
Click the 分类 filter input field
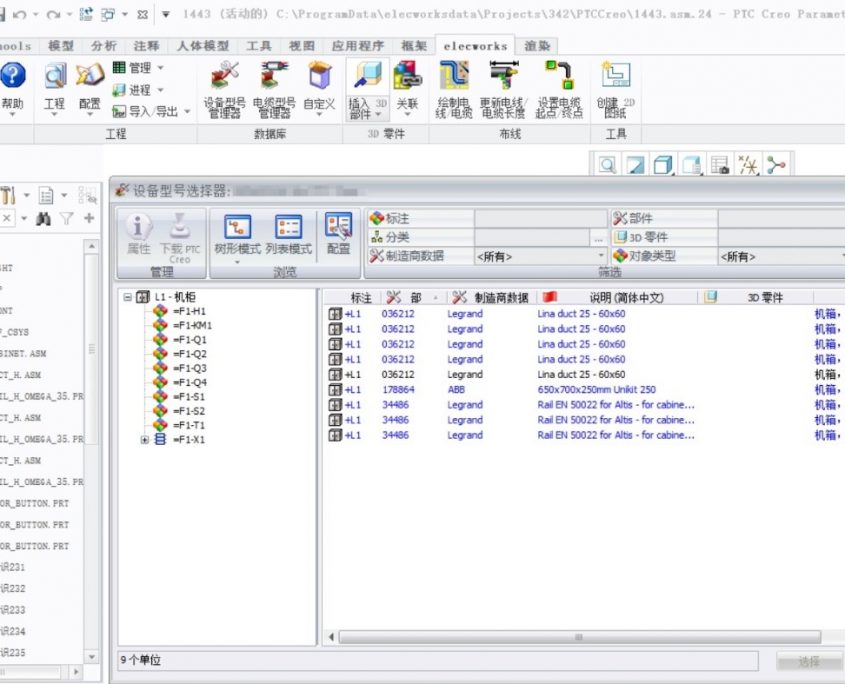[x=532, y=238]
